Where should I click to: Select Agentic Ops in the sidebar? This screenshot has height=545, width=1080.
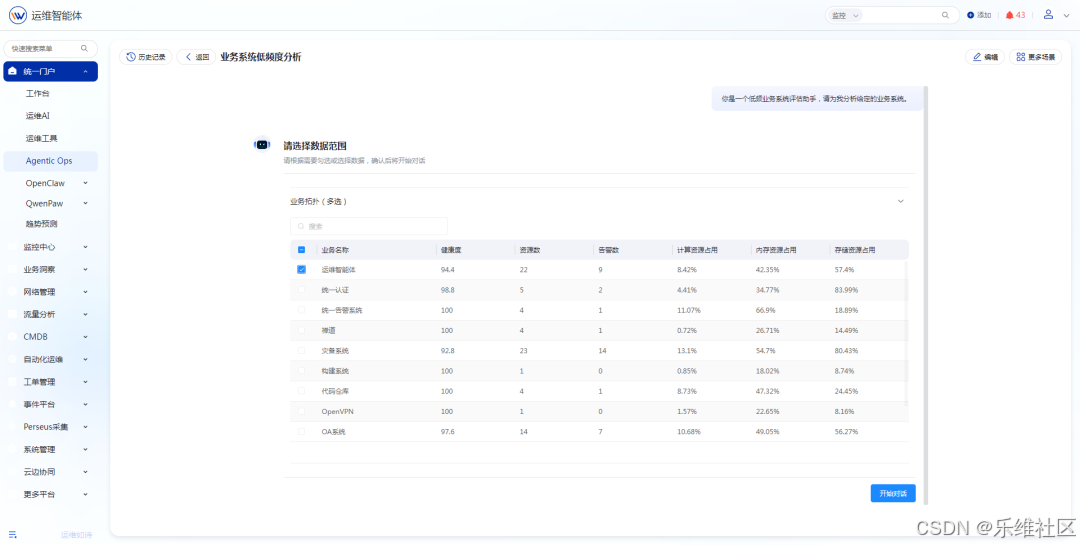(x=50, y=161)
